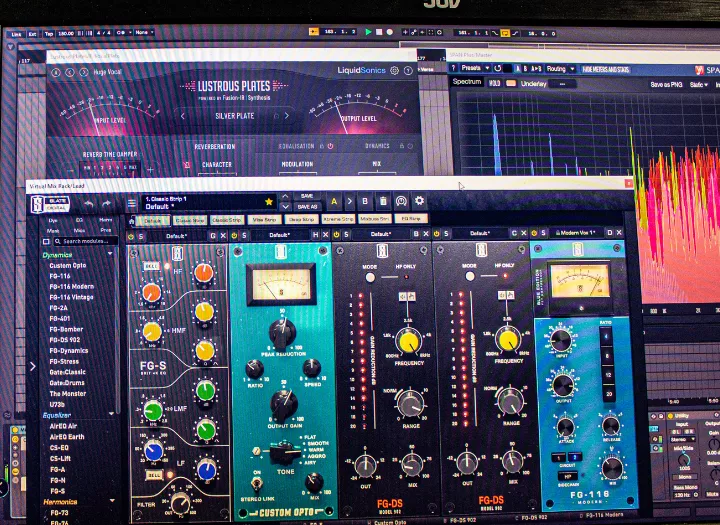Viewport: 720px width, 525px height.
Task: Toggle Equalisation power in Lustrous Plates
Action: 330,146
